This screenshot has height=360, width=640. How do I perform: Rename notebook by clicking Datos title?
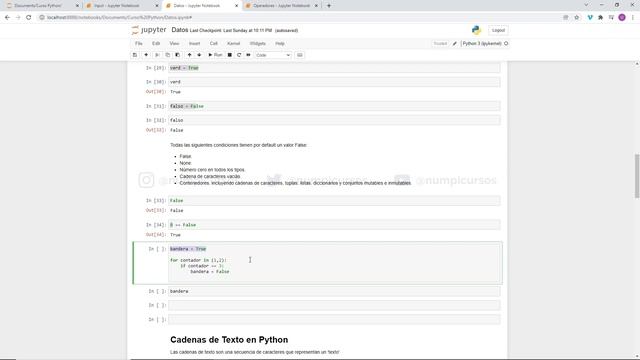click(x=180, y=30)
